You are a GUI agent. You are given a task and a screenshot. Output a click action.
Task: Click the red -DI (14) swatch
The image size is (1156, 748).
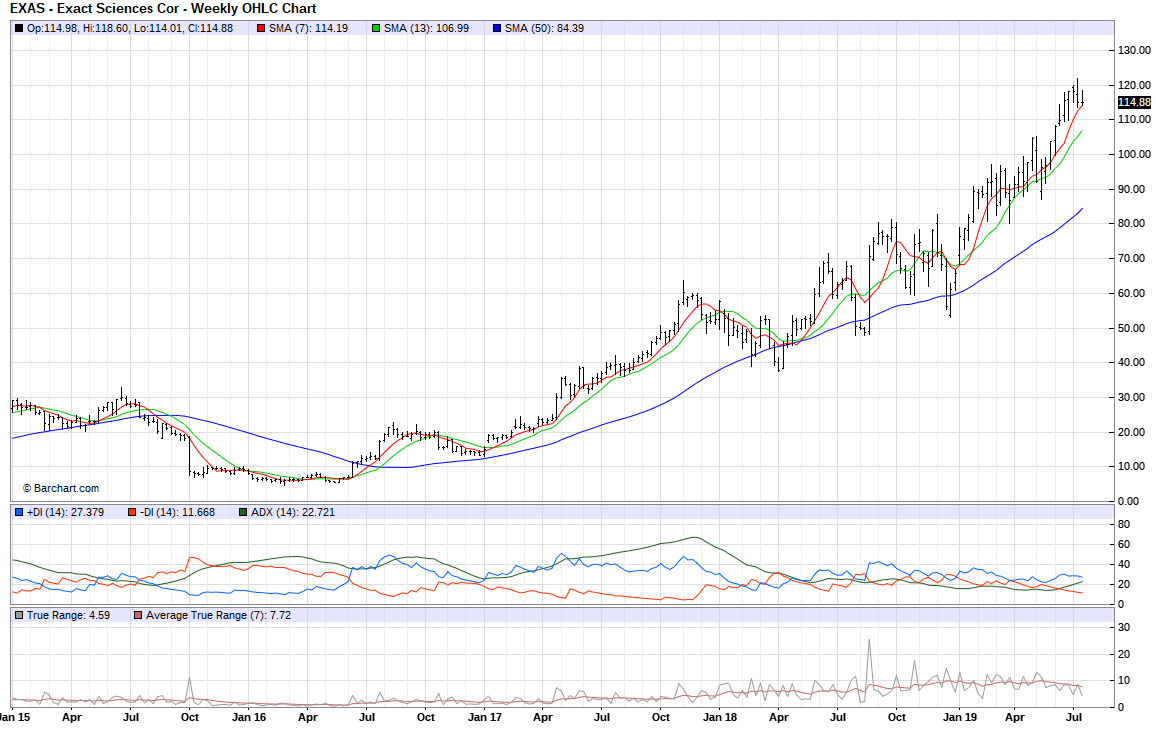(x=132, y=512)
